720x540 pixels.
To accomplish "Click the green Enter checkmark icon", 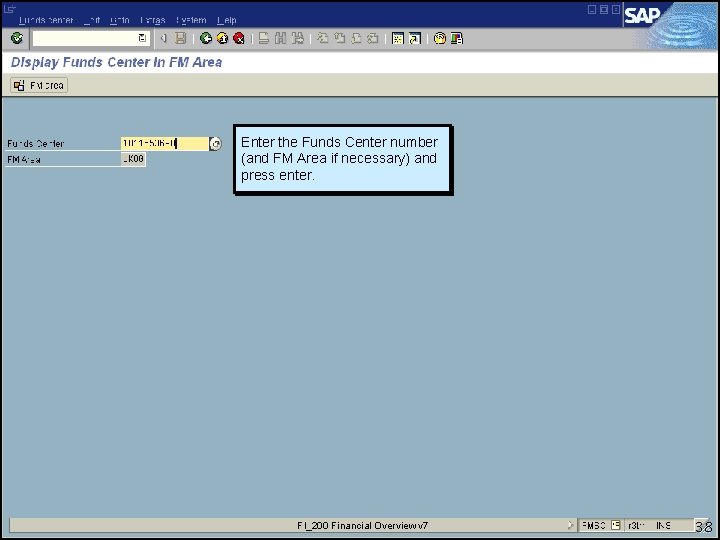I will coord(17,38).
